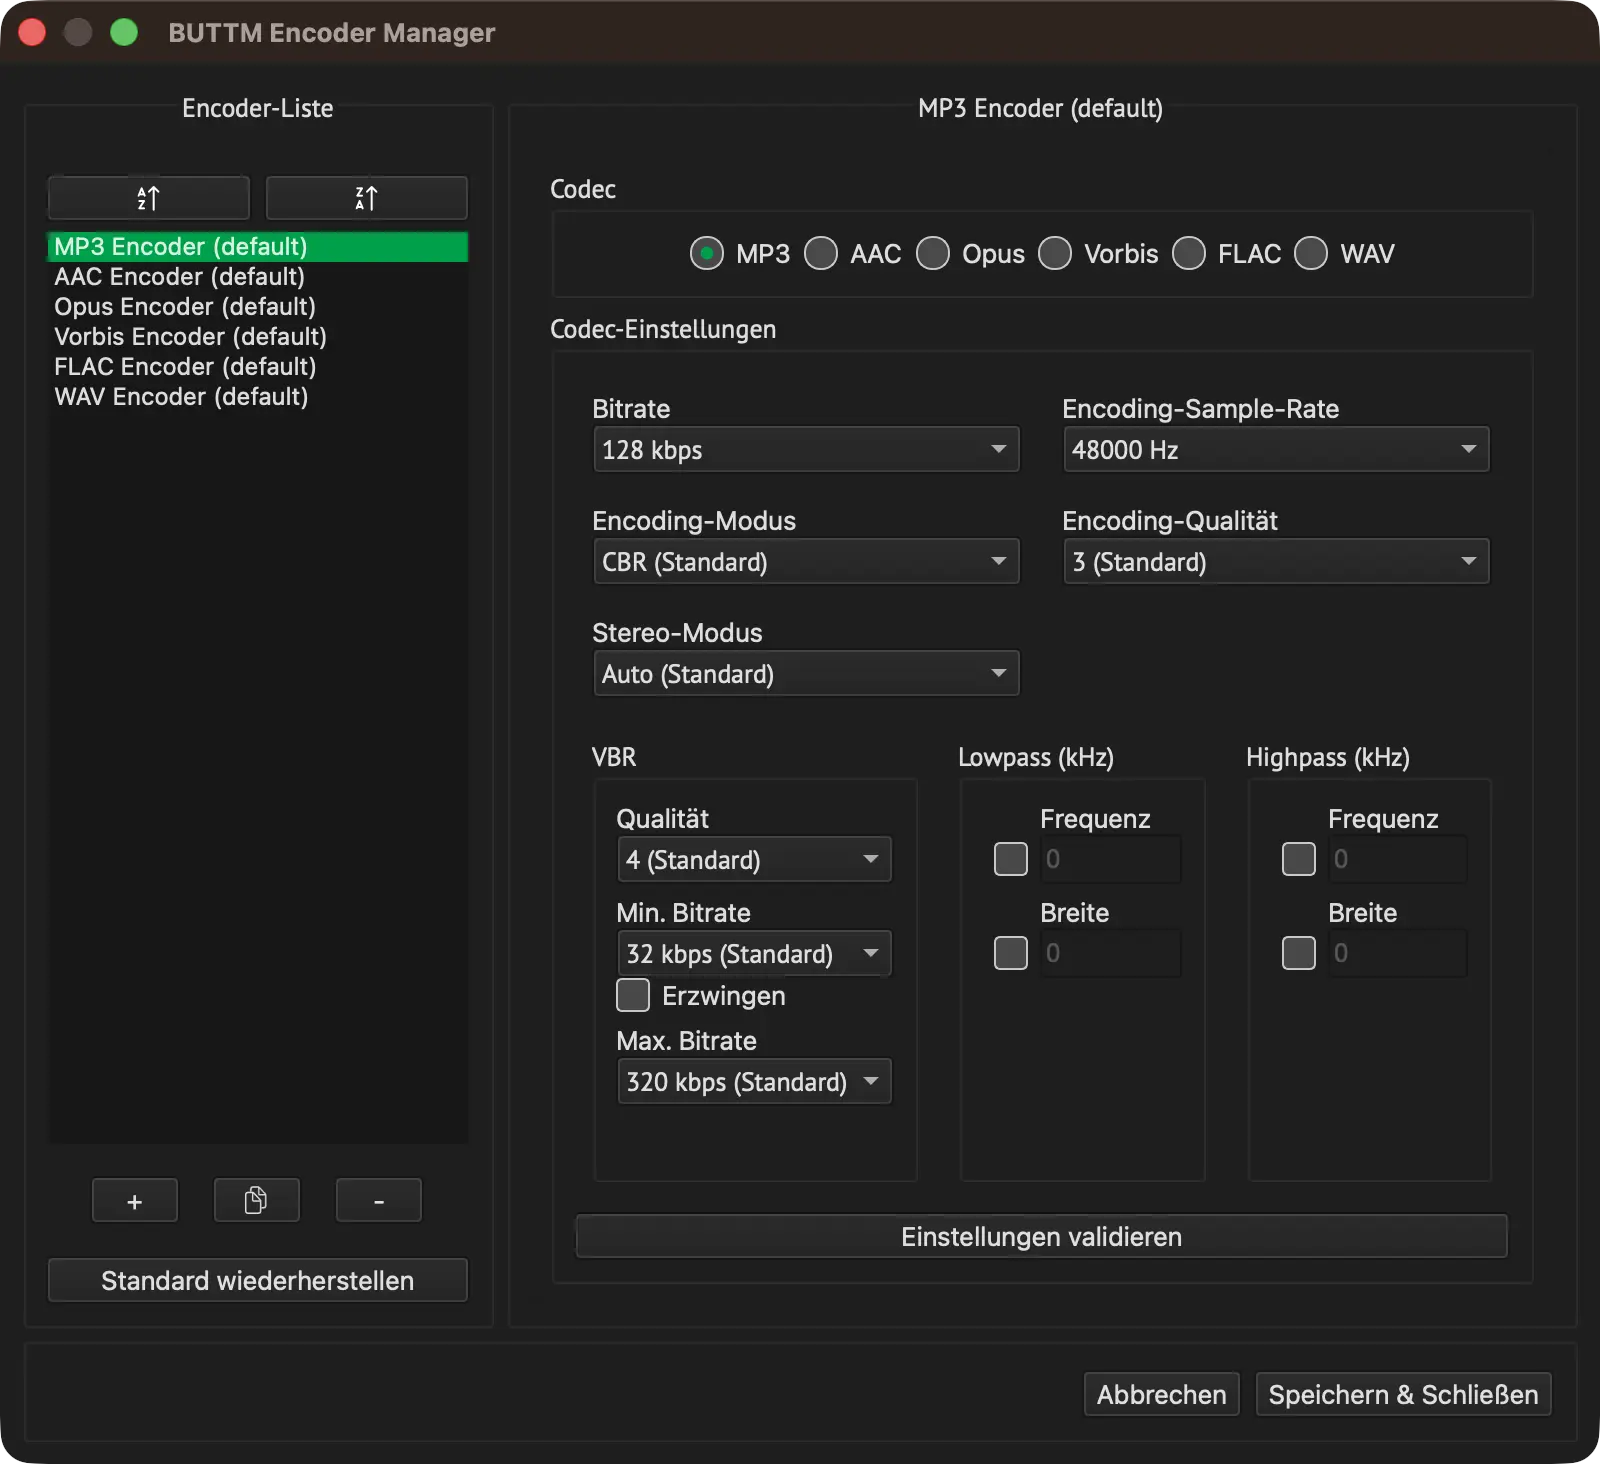Select the AAC codec radio button
The image size is (1600, 1464).
(x=821, y=254)
